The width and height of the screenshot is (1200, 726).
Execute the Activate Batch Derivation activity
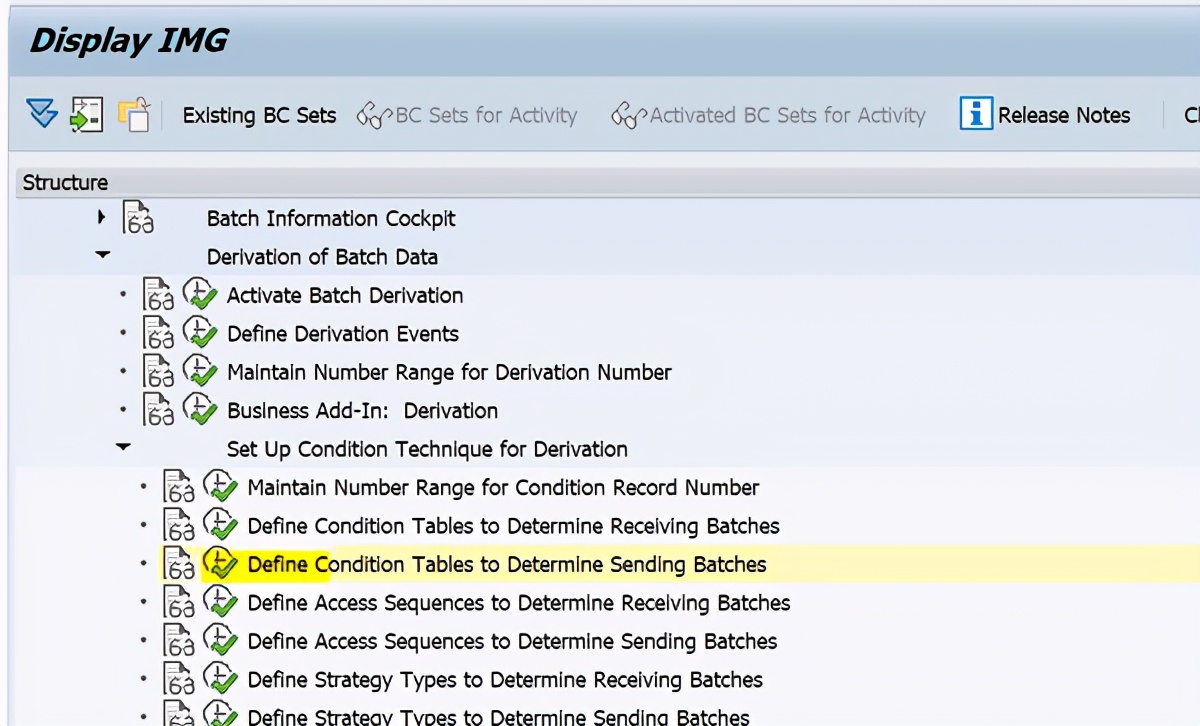click(x=201, y=295)
